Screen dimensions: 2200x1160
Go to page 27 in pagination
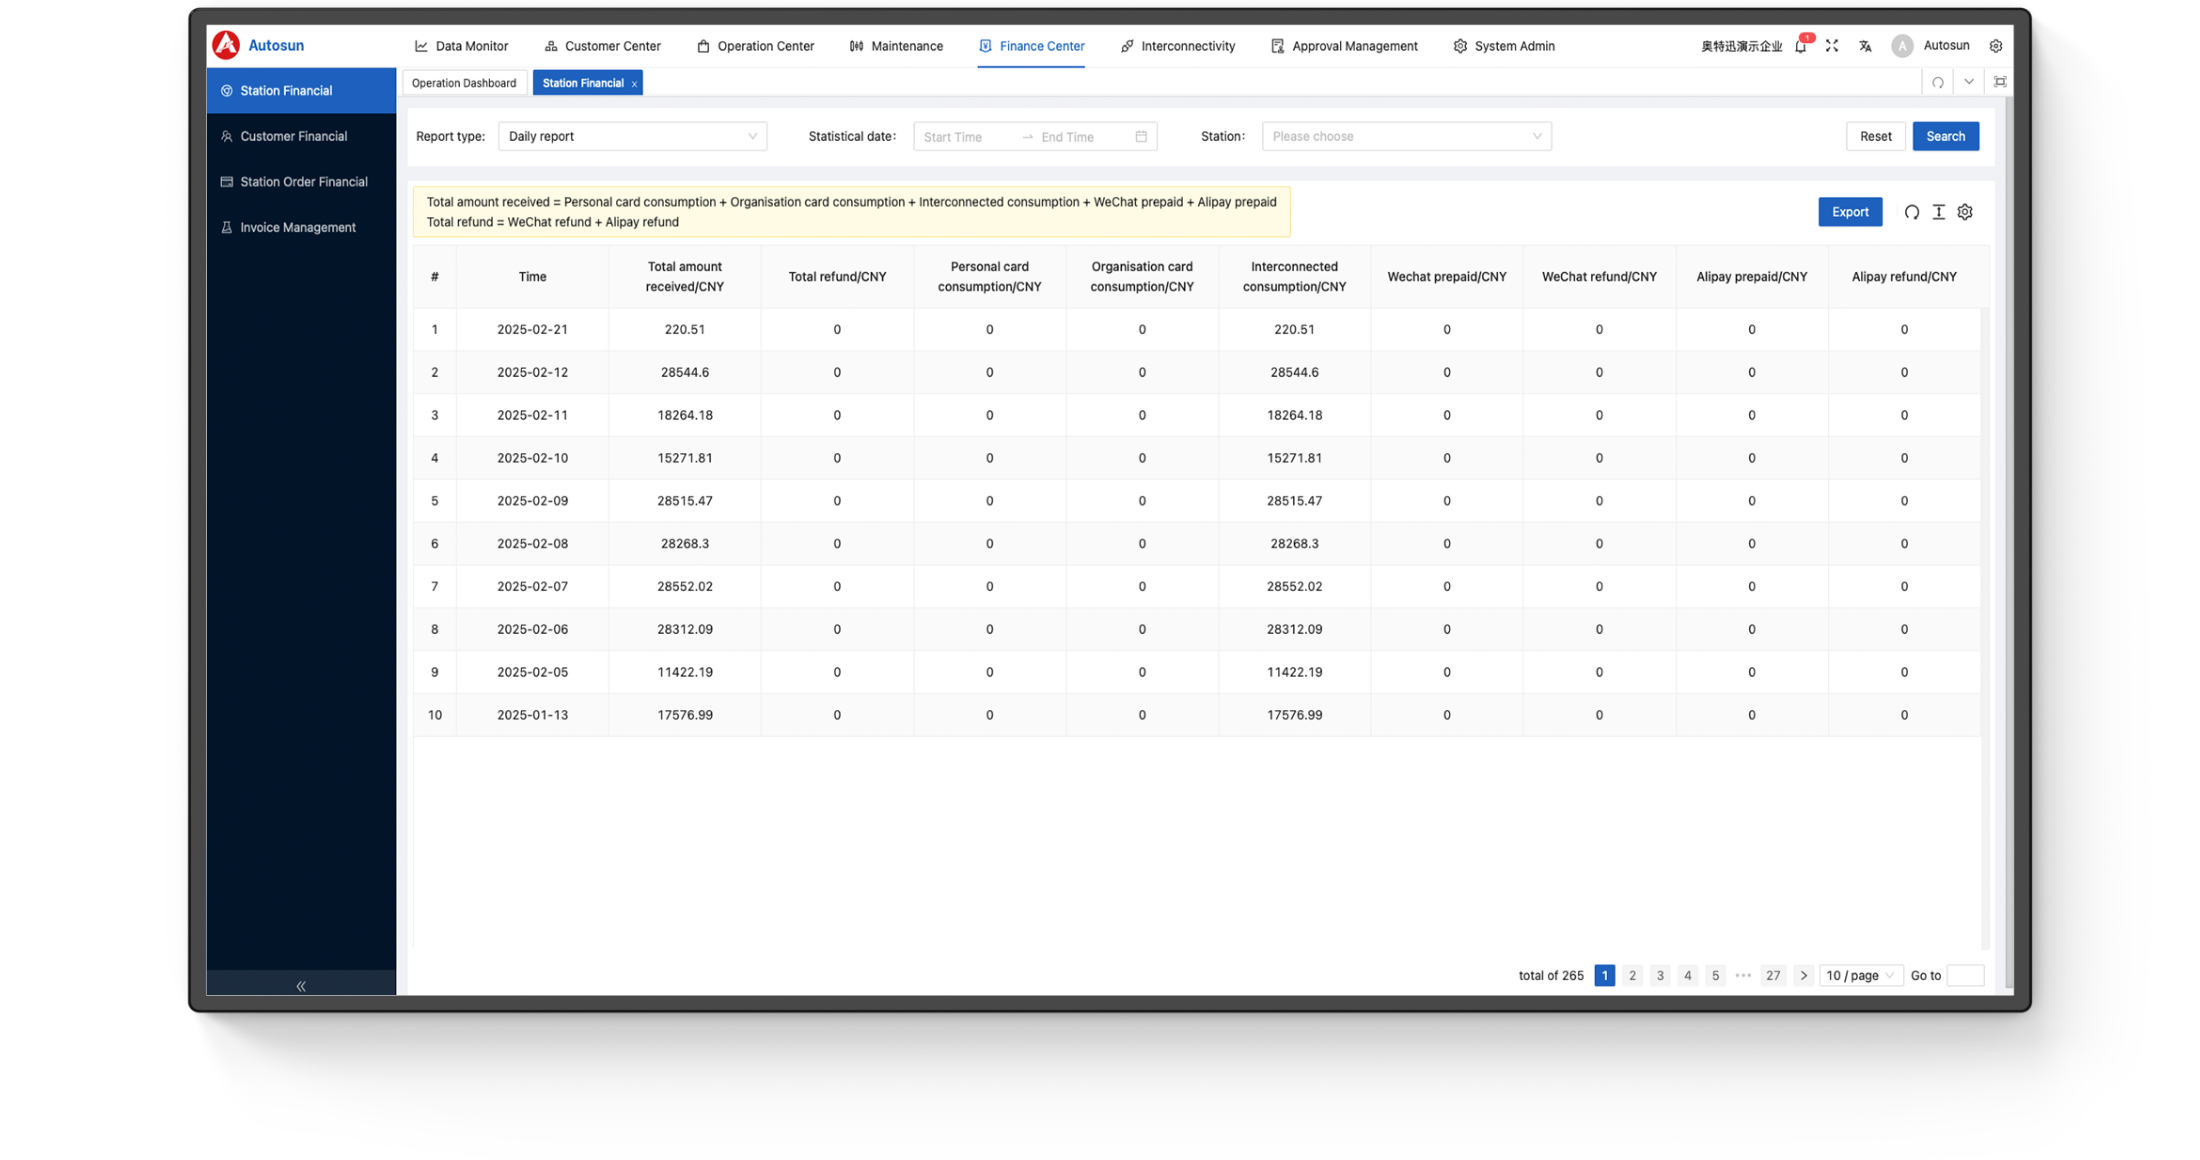click(1772, 975)
